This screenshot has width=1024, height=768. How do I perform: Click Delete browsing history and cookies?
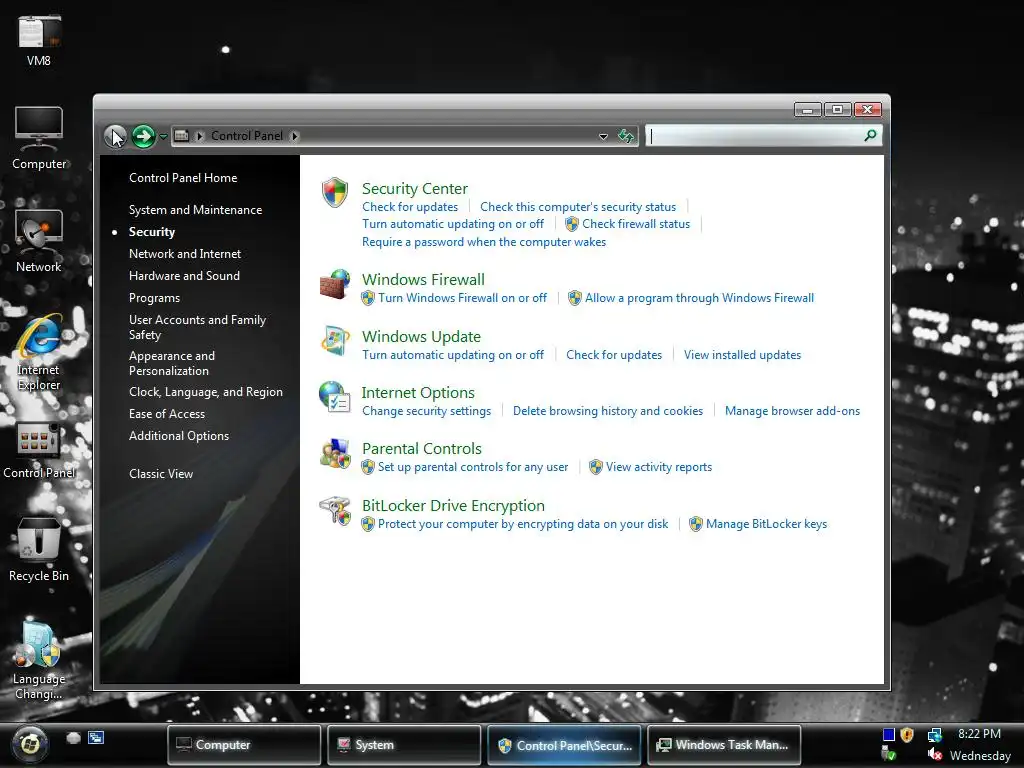pyautogui.click(x=608, y=411)
